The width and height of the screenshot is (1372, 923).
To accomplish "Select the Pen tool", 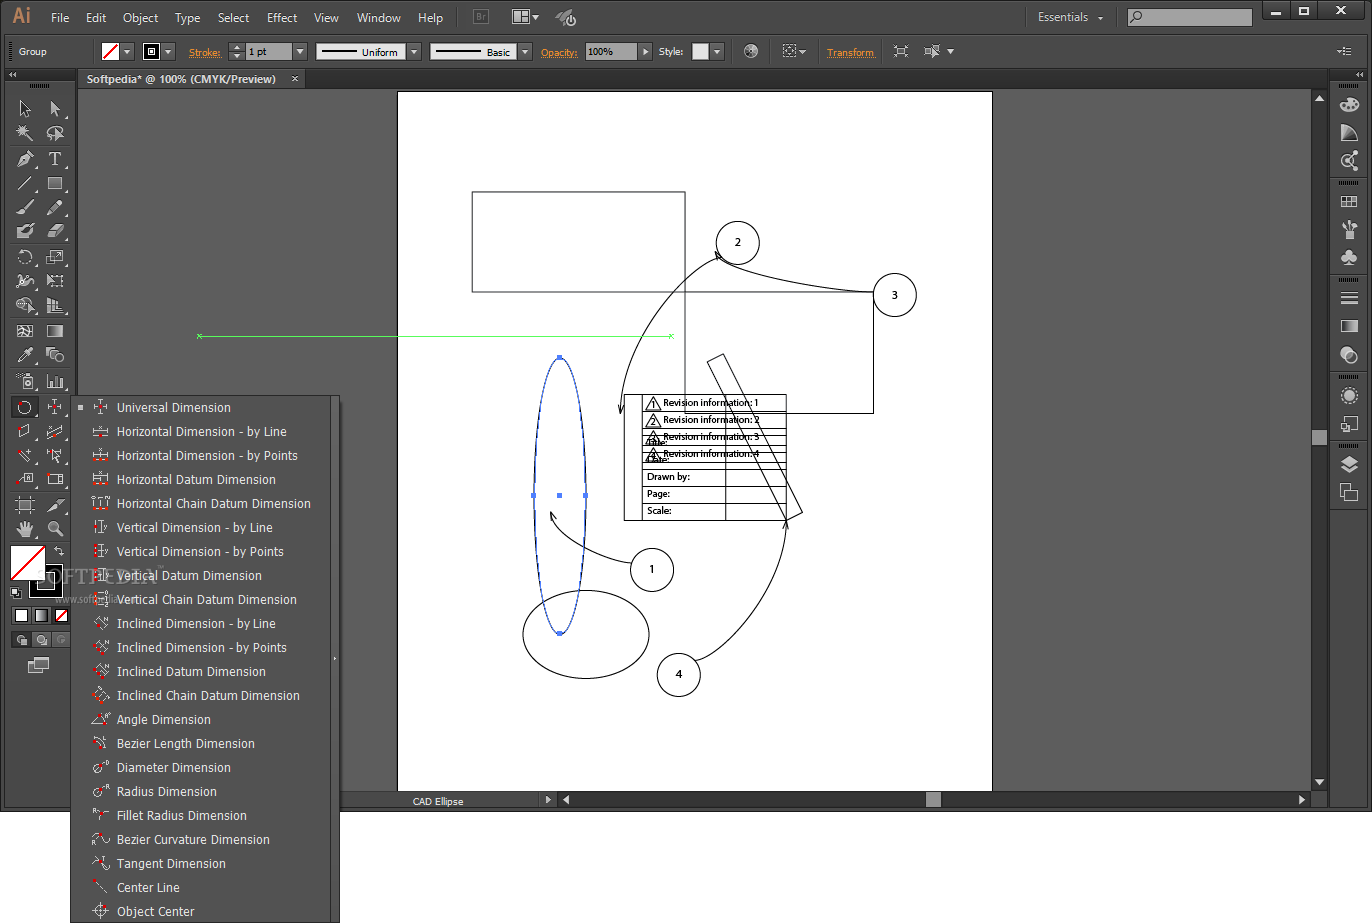I will click(25, 159).
